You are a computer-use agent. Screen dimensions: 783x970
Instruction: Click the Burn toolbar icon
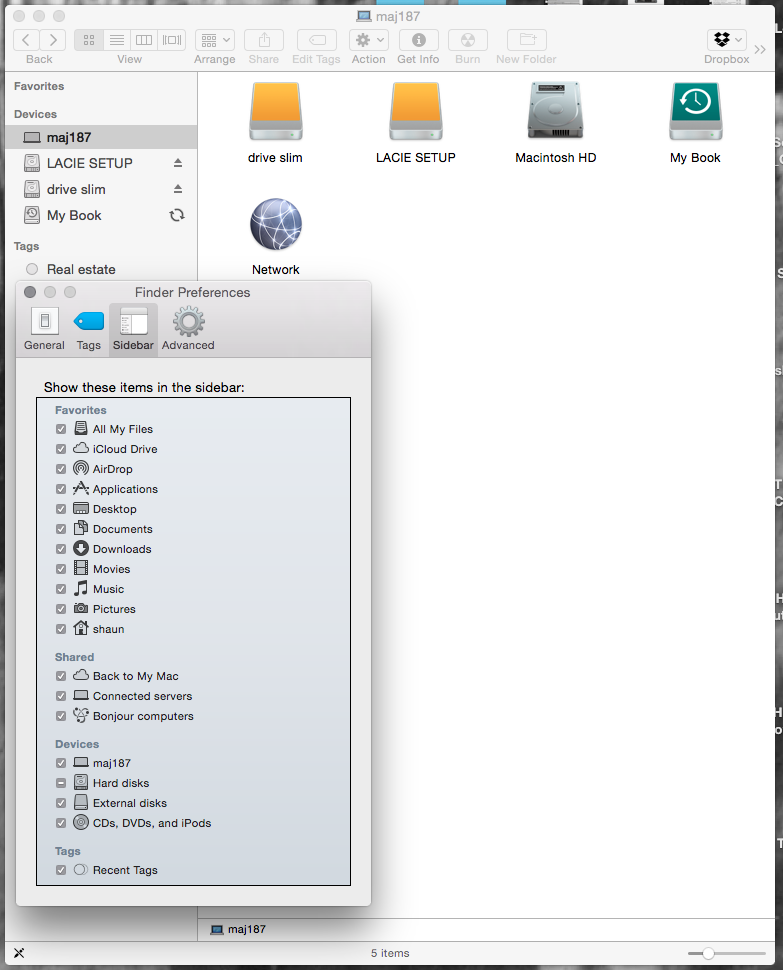click(x=468, y=40)
